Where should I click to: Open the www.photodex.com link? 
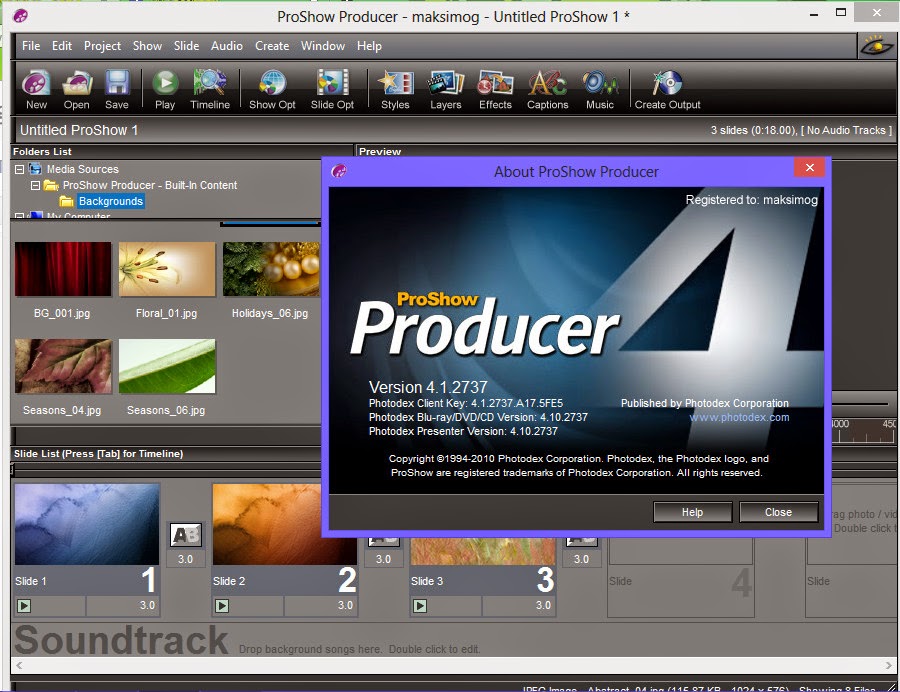point(739,417)
